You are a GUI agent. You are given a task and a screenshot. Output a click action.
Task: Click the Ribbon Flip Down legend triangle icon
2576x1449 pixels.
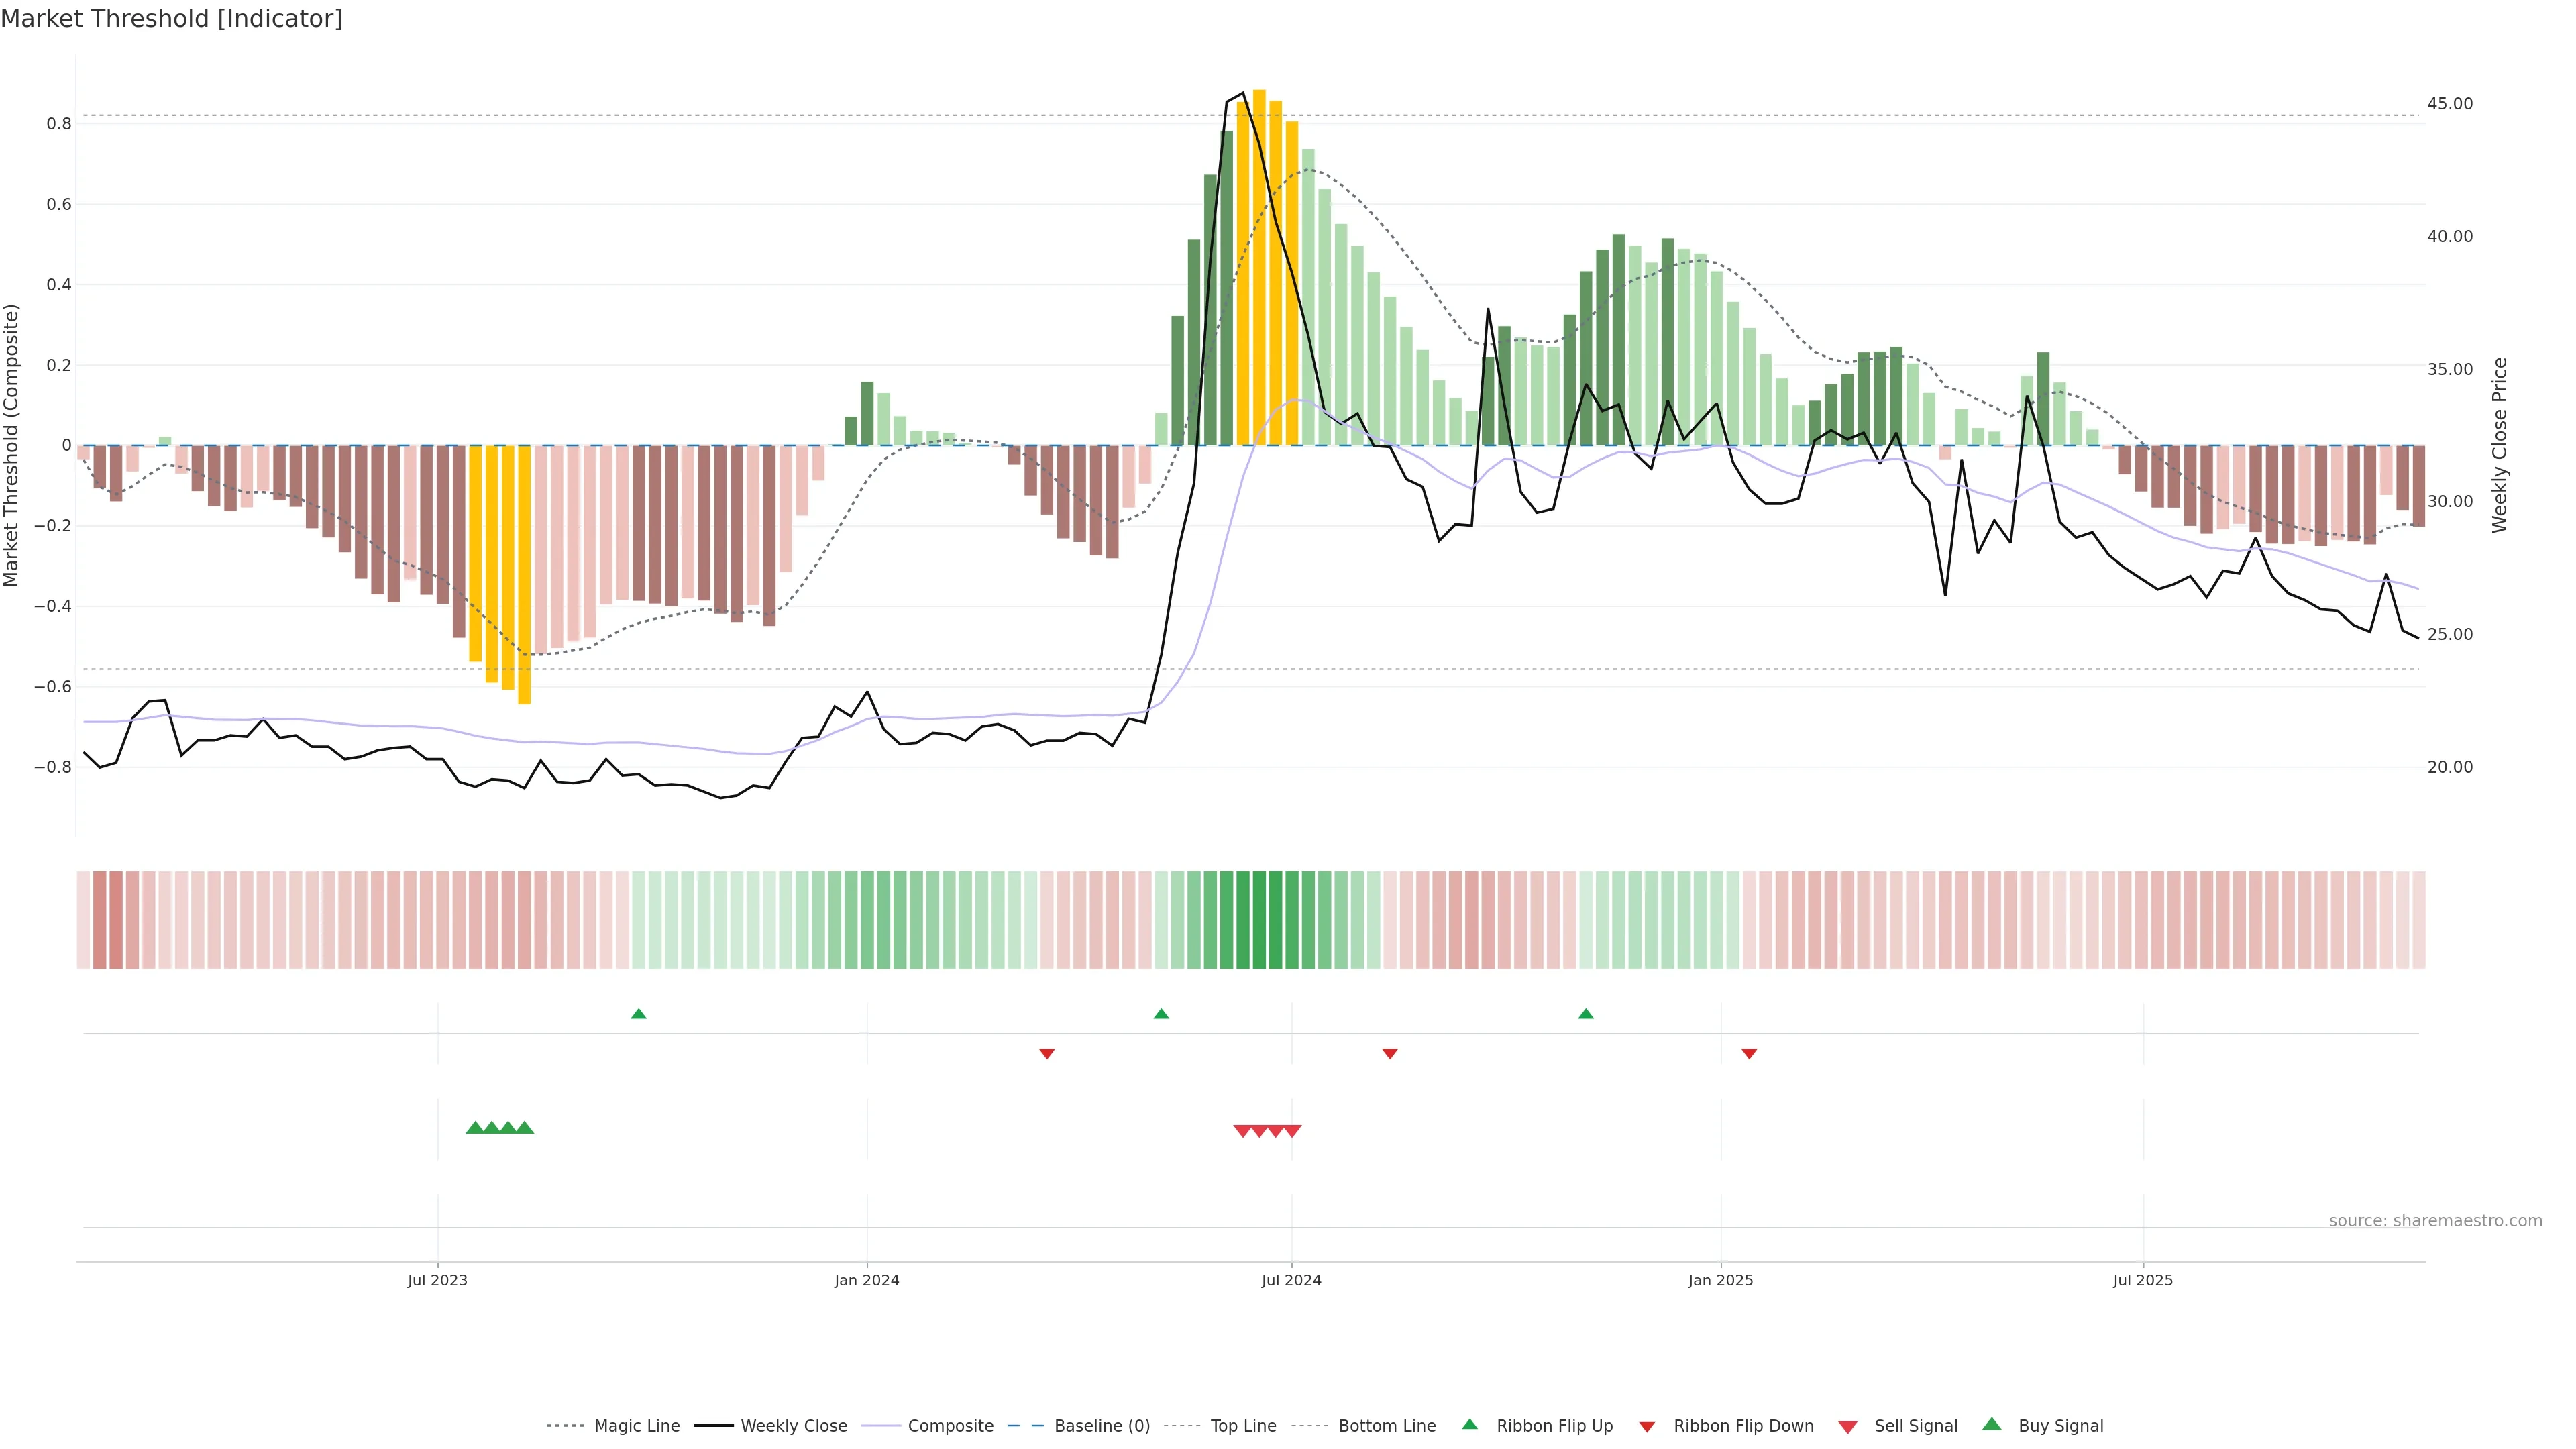(x=1647, y=1426)
